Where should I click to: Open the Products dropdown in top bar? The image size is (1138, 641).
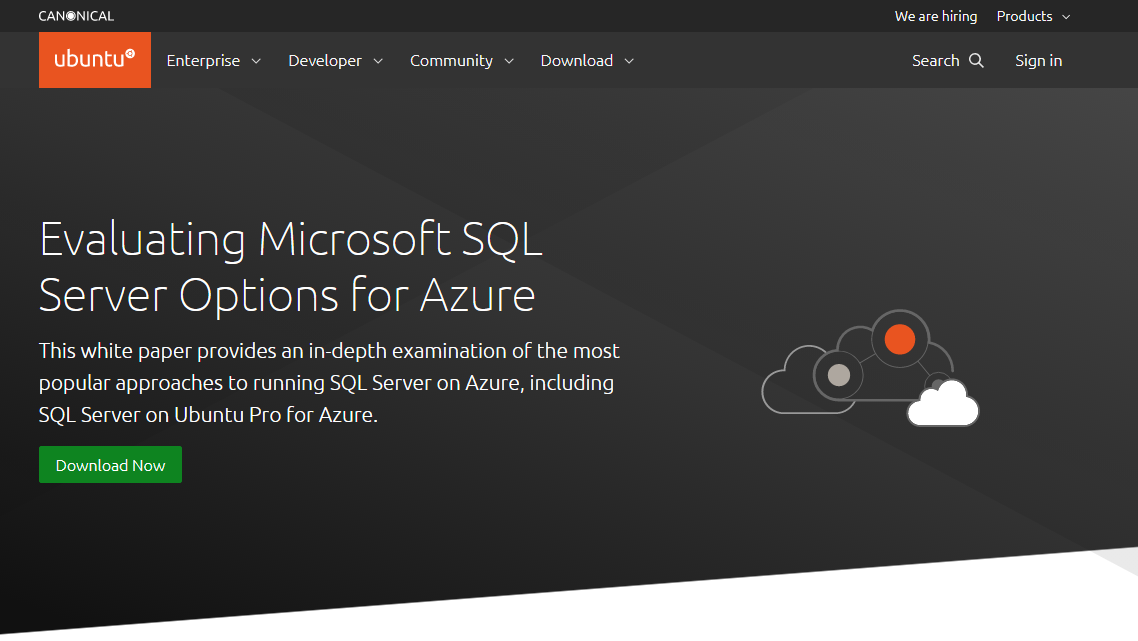[1033, 16]
